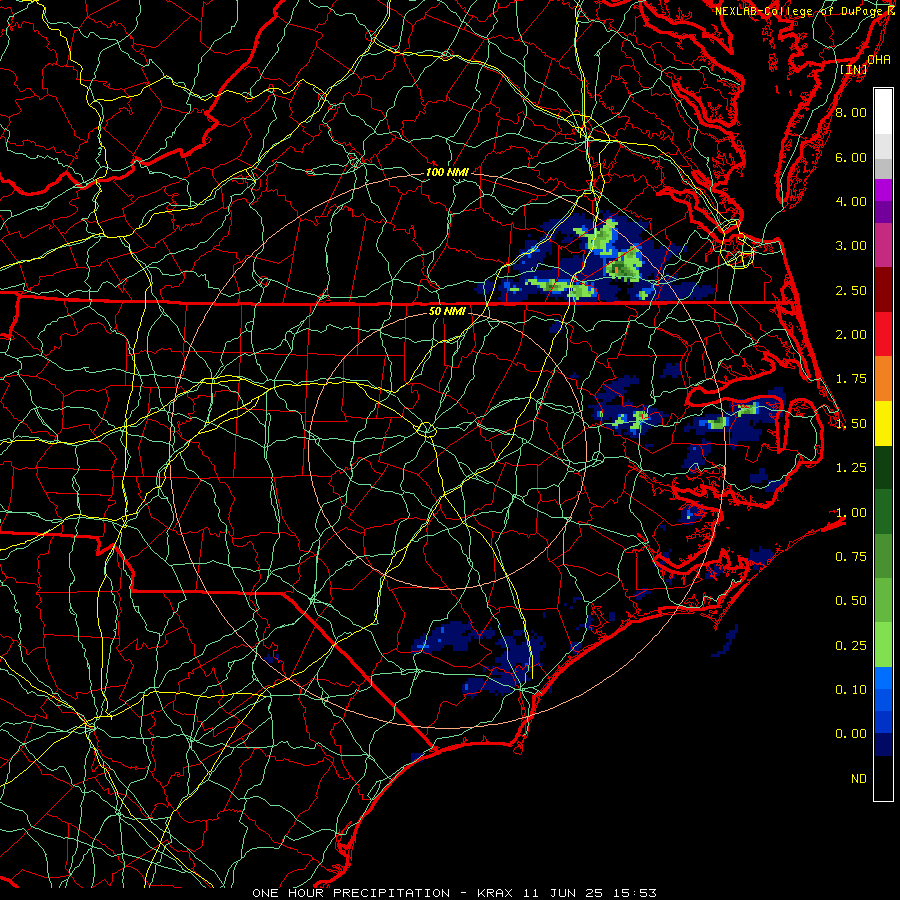900x900 pixels.
Task: Click the 0.25 legend value
Action: pyautogui.click(x=851, y=646)
